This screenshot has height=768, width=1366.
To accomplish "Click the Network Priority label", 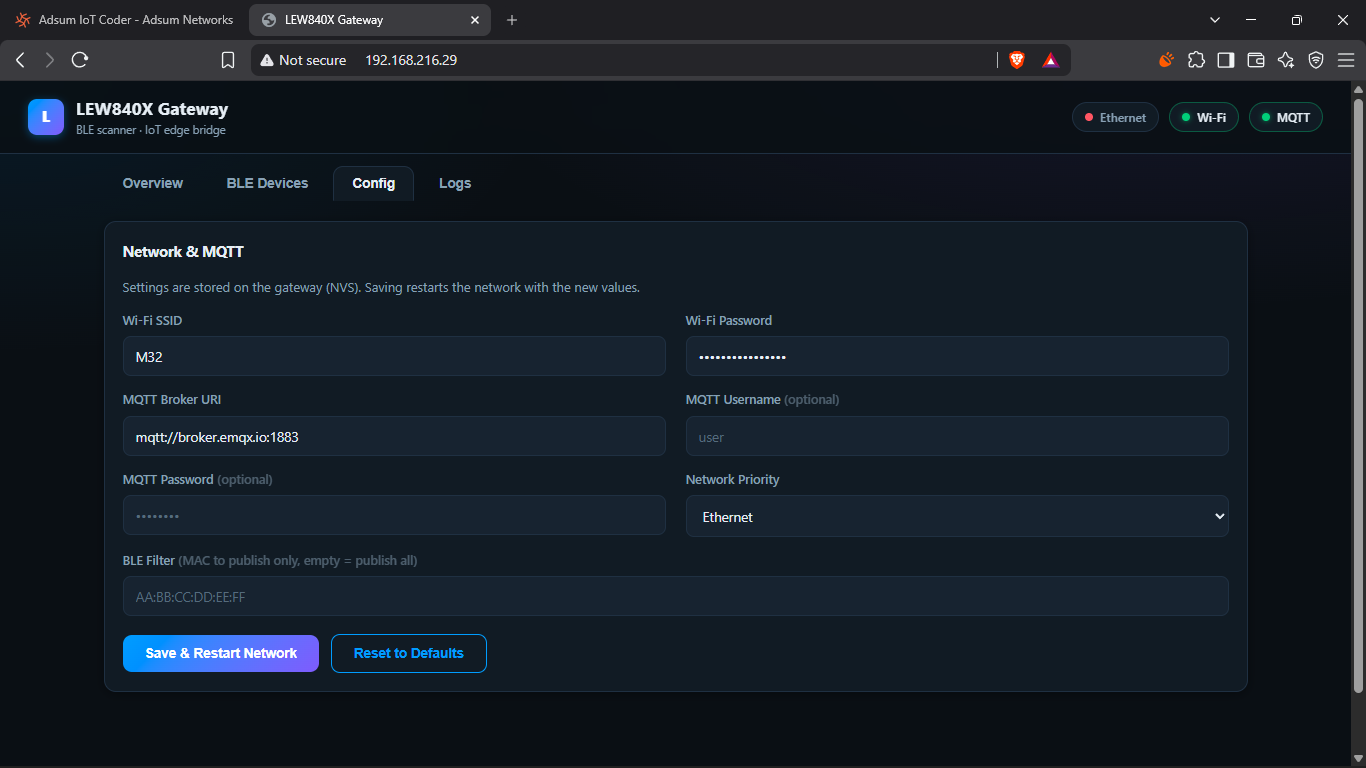I will [732, 479].
